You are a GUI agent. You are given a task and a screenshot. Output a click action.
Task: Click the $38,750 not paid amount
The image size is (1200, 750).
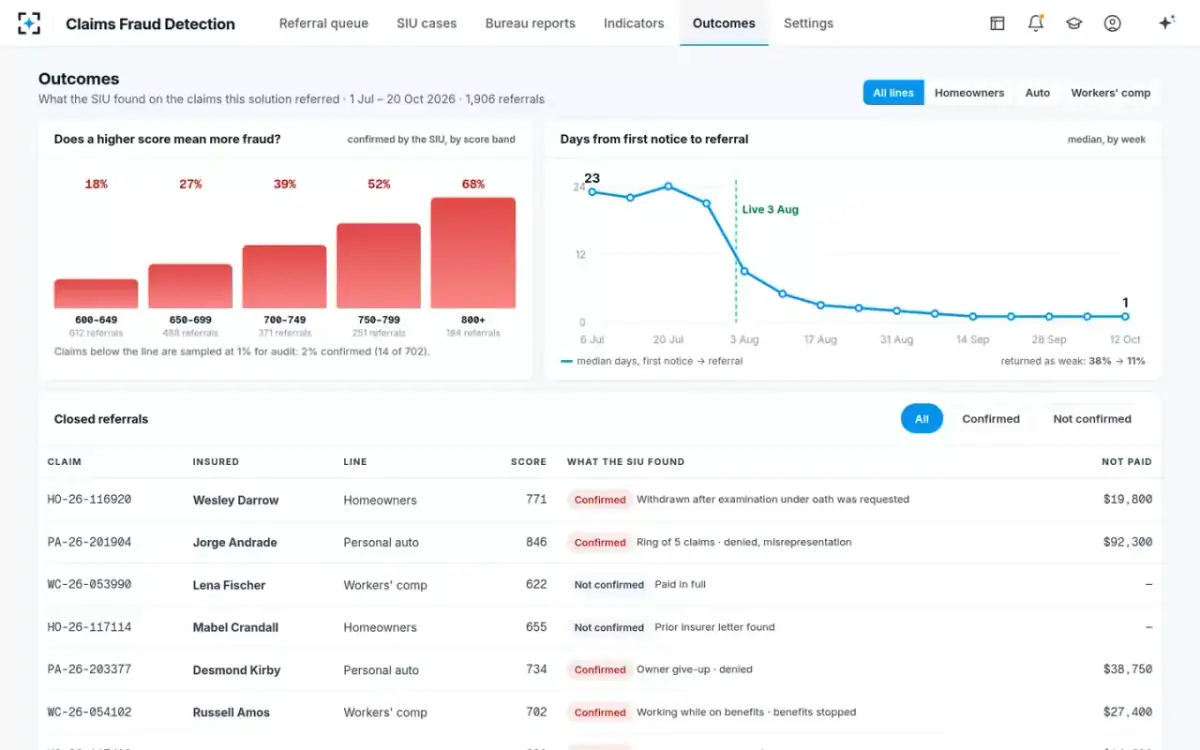(1127, 670)
